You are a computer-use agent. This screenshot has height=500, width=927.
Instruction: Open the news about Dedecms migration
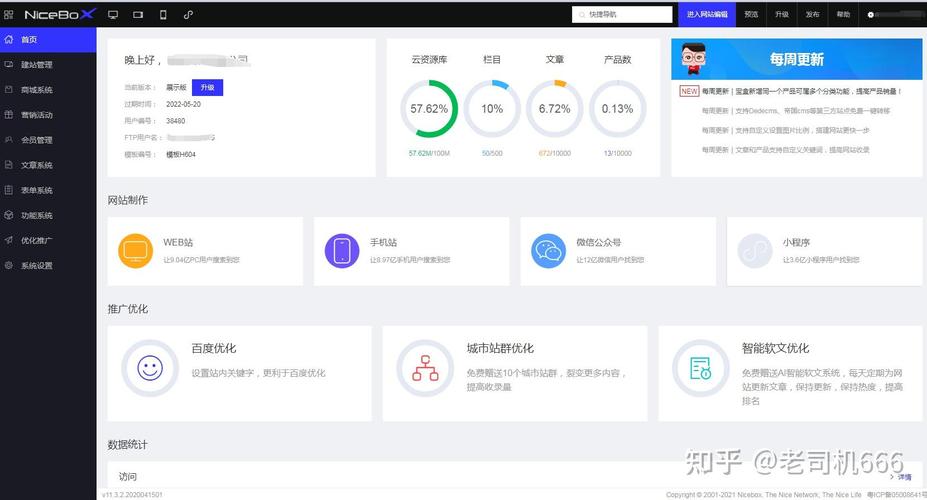pos(795,111)
